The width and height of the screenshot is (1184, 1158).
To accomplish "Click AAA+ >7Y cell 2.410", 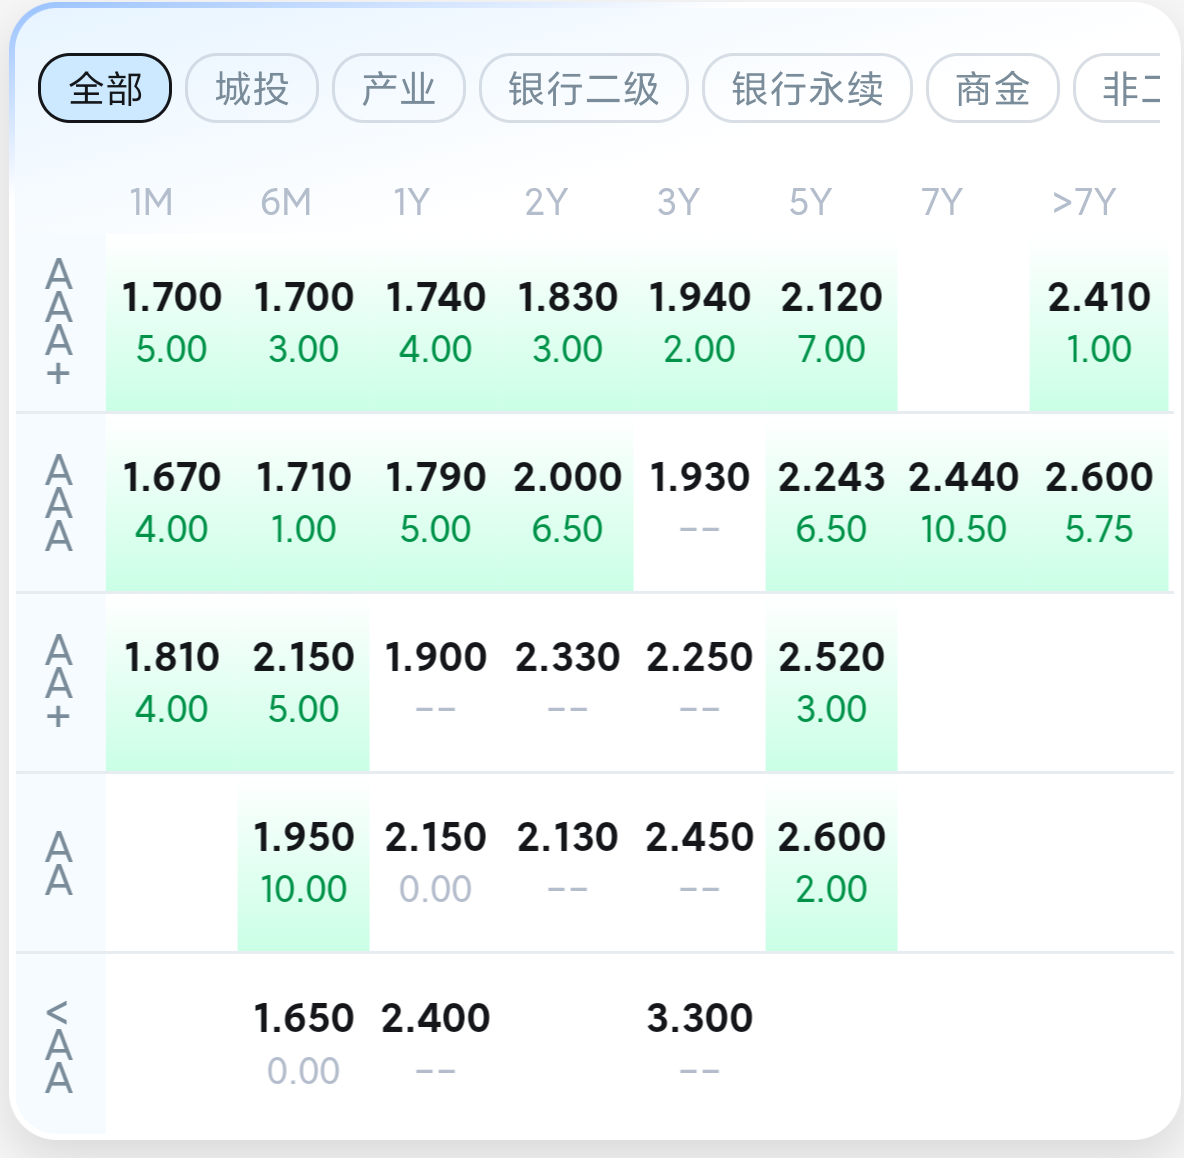I will tap(1099, 322).
